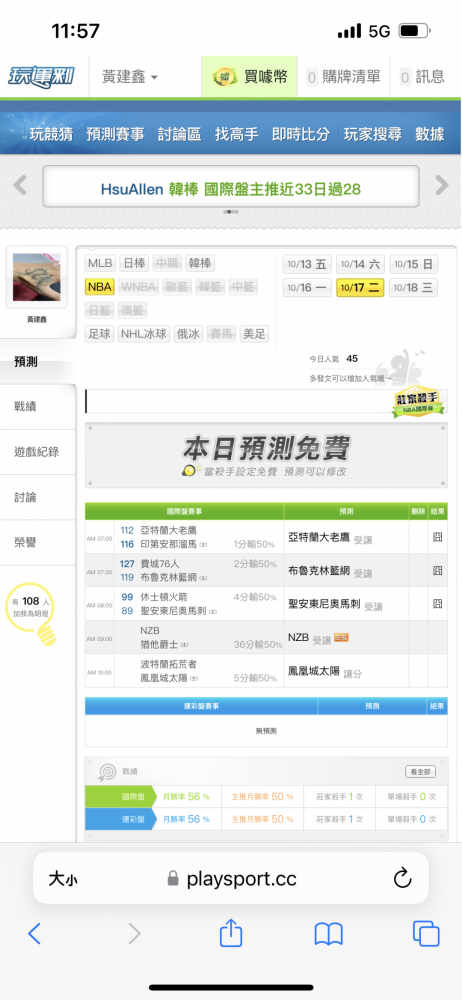Pick the date 10/15 日

coord(414,264)
